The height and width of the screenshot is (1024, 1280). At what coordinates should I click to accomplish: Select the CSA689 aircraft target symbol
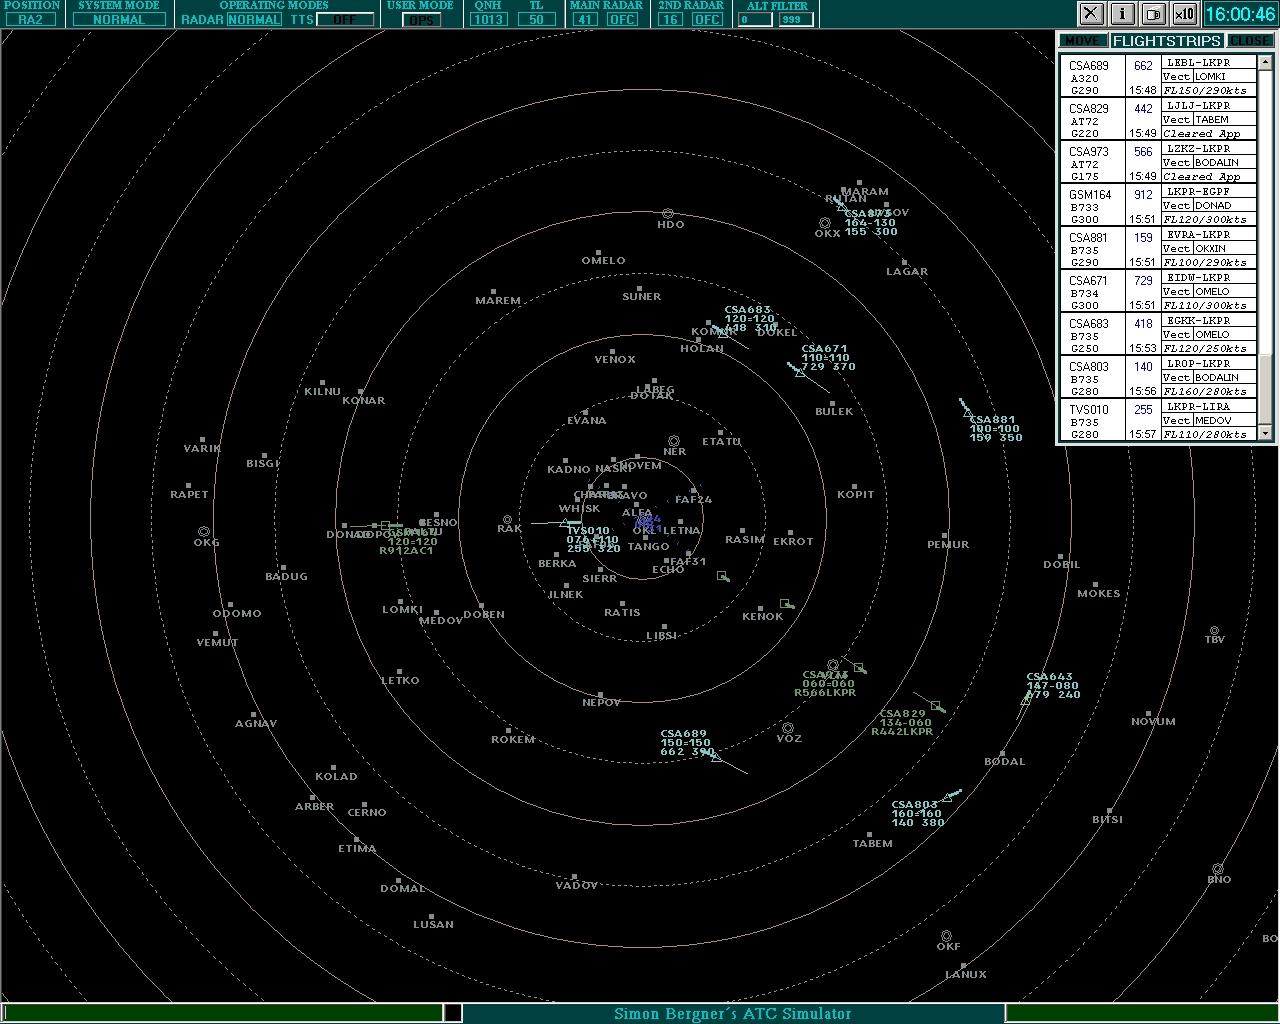(716, 757)
